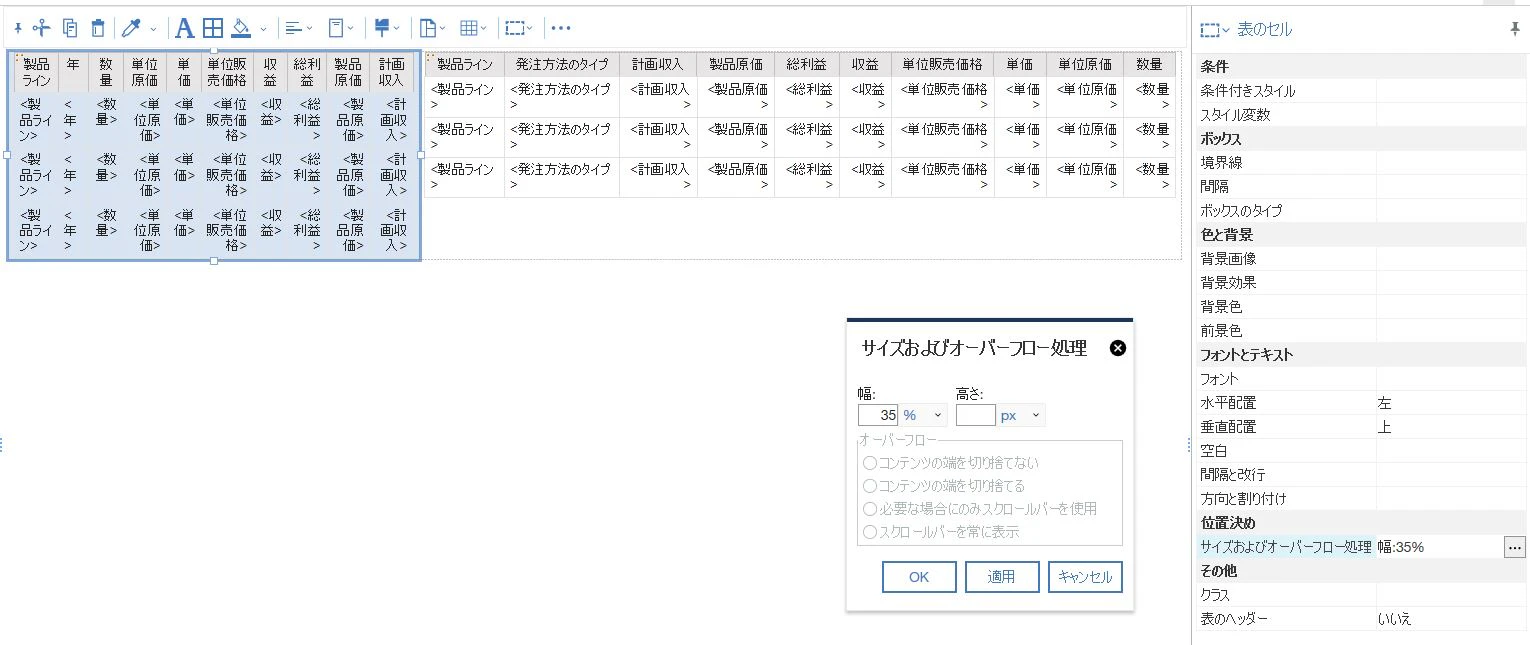The height and width of the screenshot is (645, 1530).
Task: Click the background color paint bucket icon
Action: (241, 28)
